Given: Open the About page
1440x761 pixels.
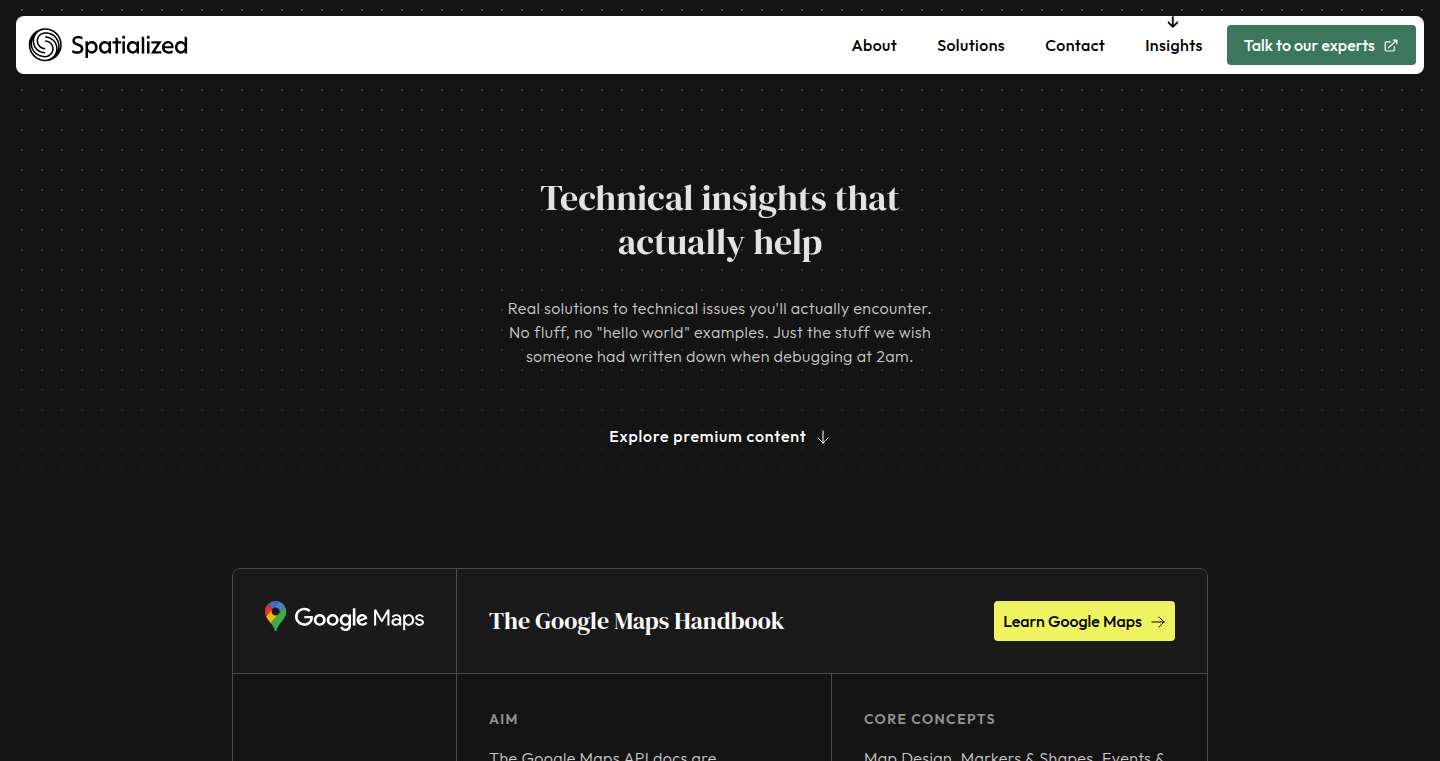Looking at the screenshot, I should coord(874,45).
